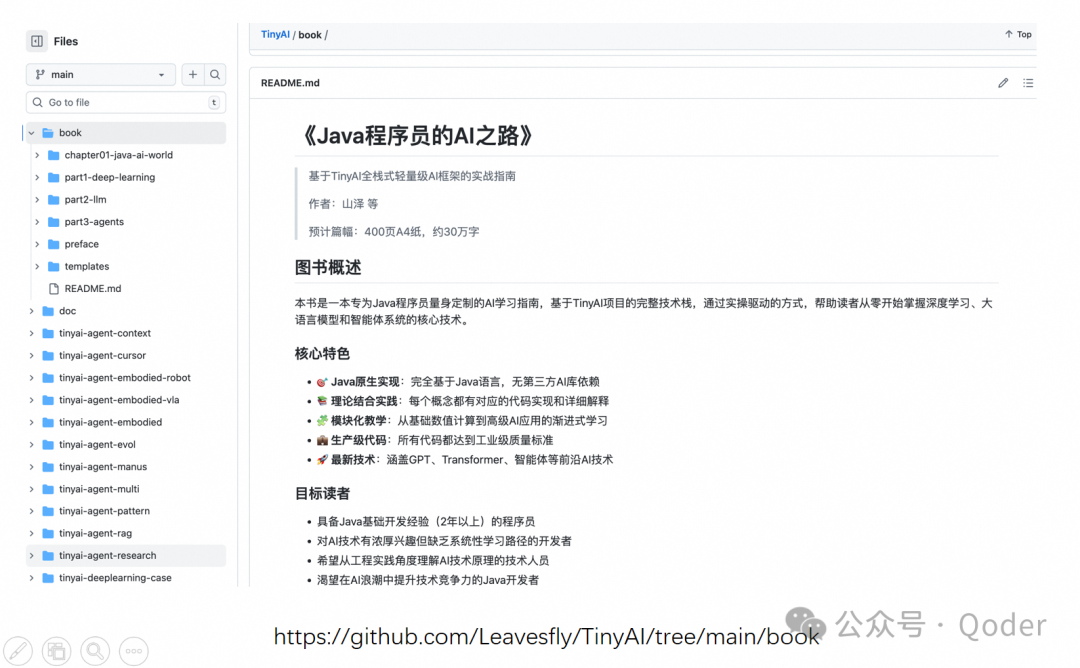
Task: Open the chapter01-java-ai-world folder
Action: tap(118, 155)
